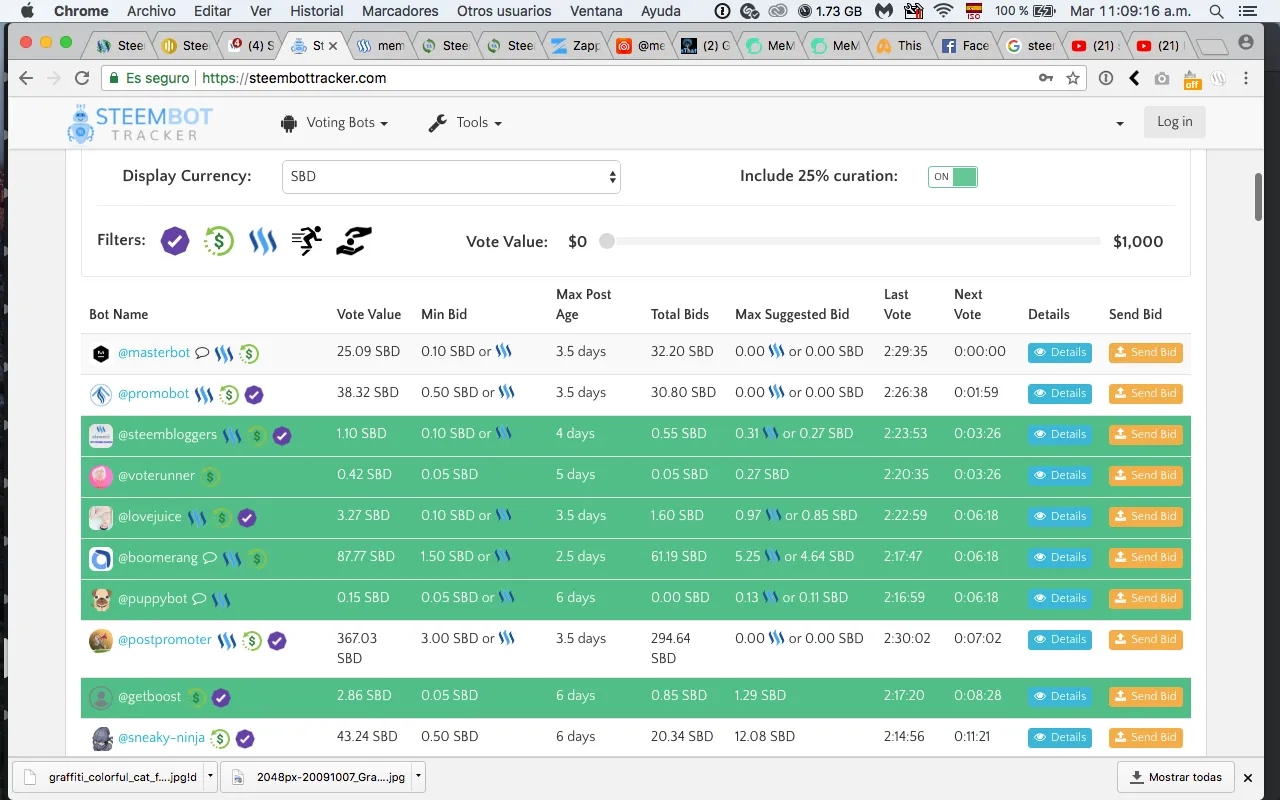Expand graffiti_colorful_cat download options arrow
Screen dimensions: 1280x800
[x=209, y=776]
